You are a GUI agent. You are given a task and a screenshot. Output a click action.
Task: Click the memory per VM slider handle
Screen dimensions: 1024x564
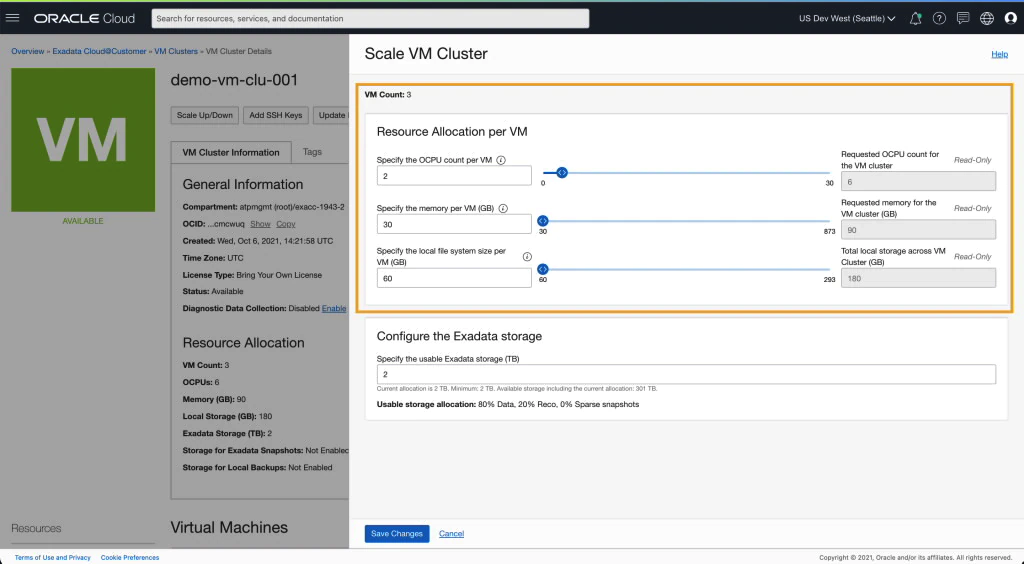543,221
